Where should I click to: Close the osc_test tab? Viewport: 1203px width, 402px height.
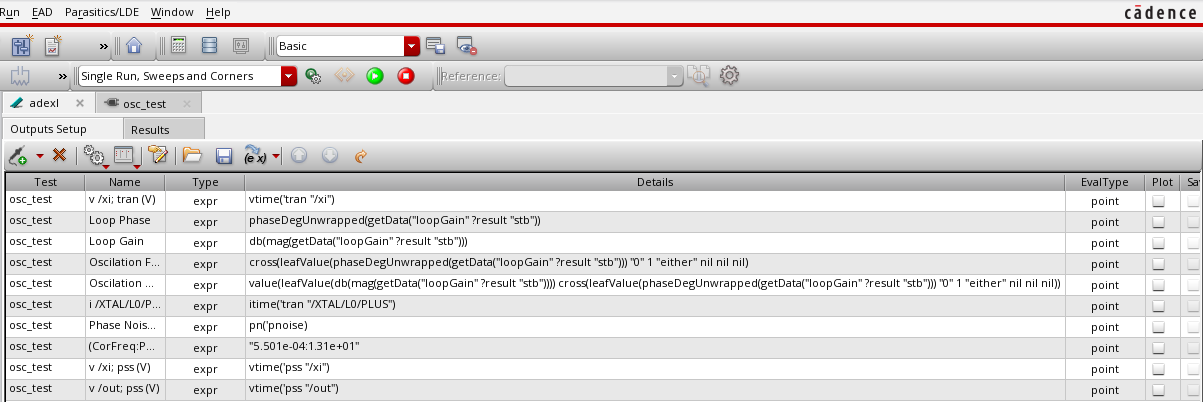(187, 103)
